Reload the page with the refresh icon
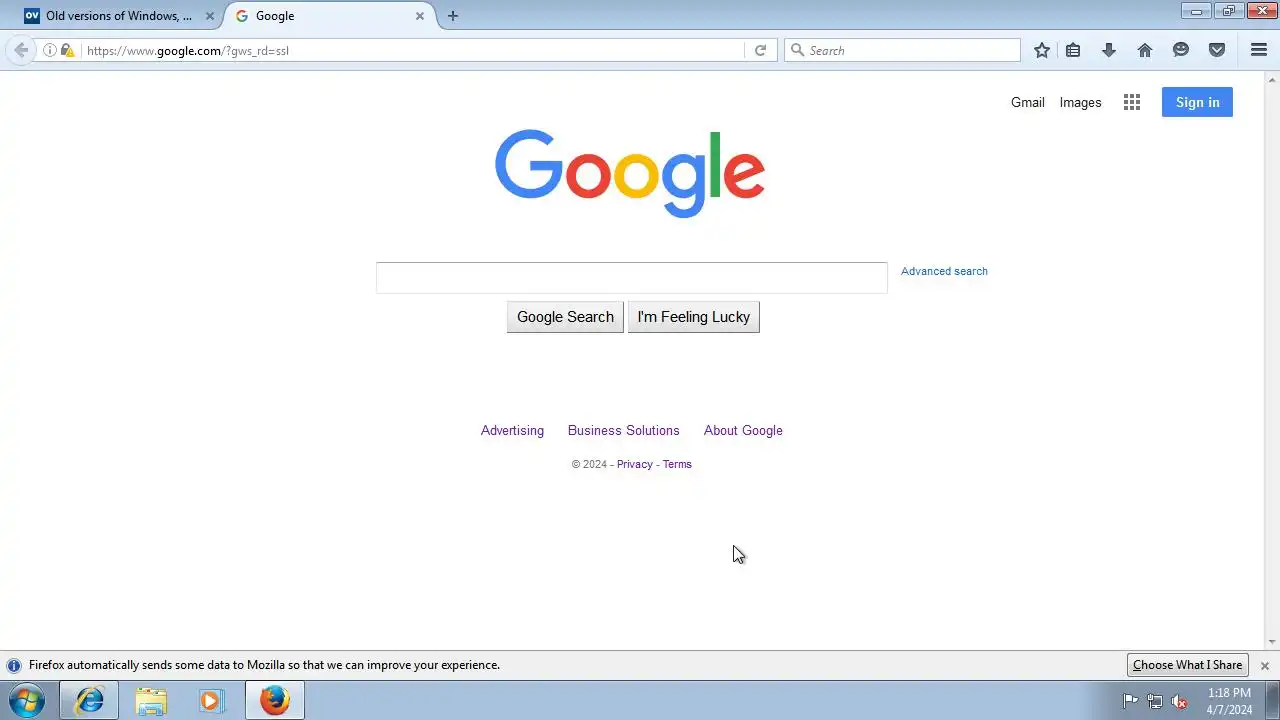This screenshot has height=720, width=1280. click(760, 50)
